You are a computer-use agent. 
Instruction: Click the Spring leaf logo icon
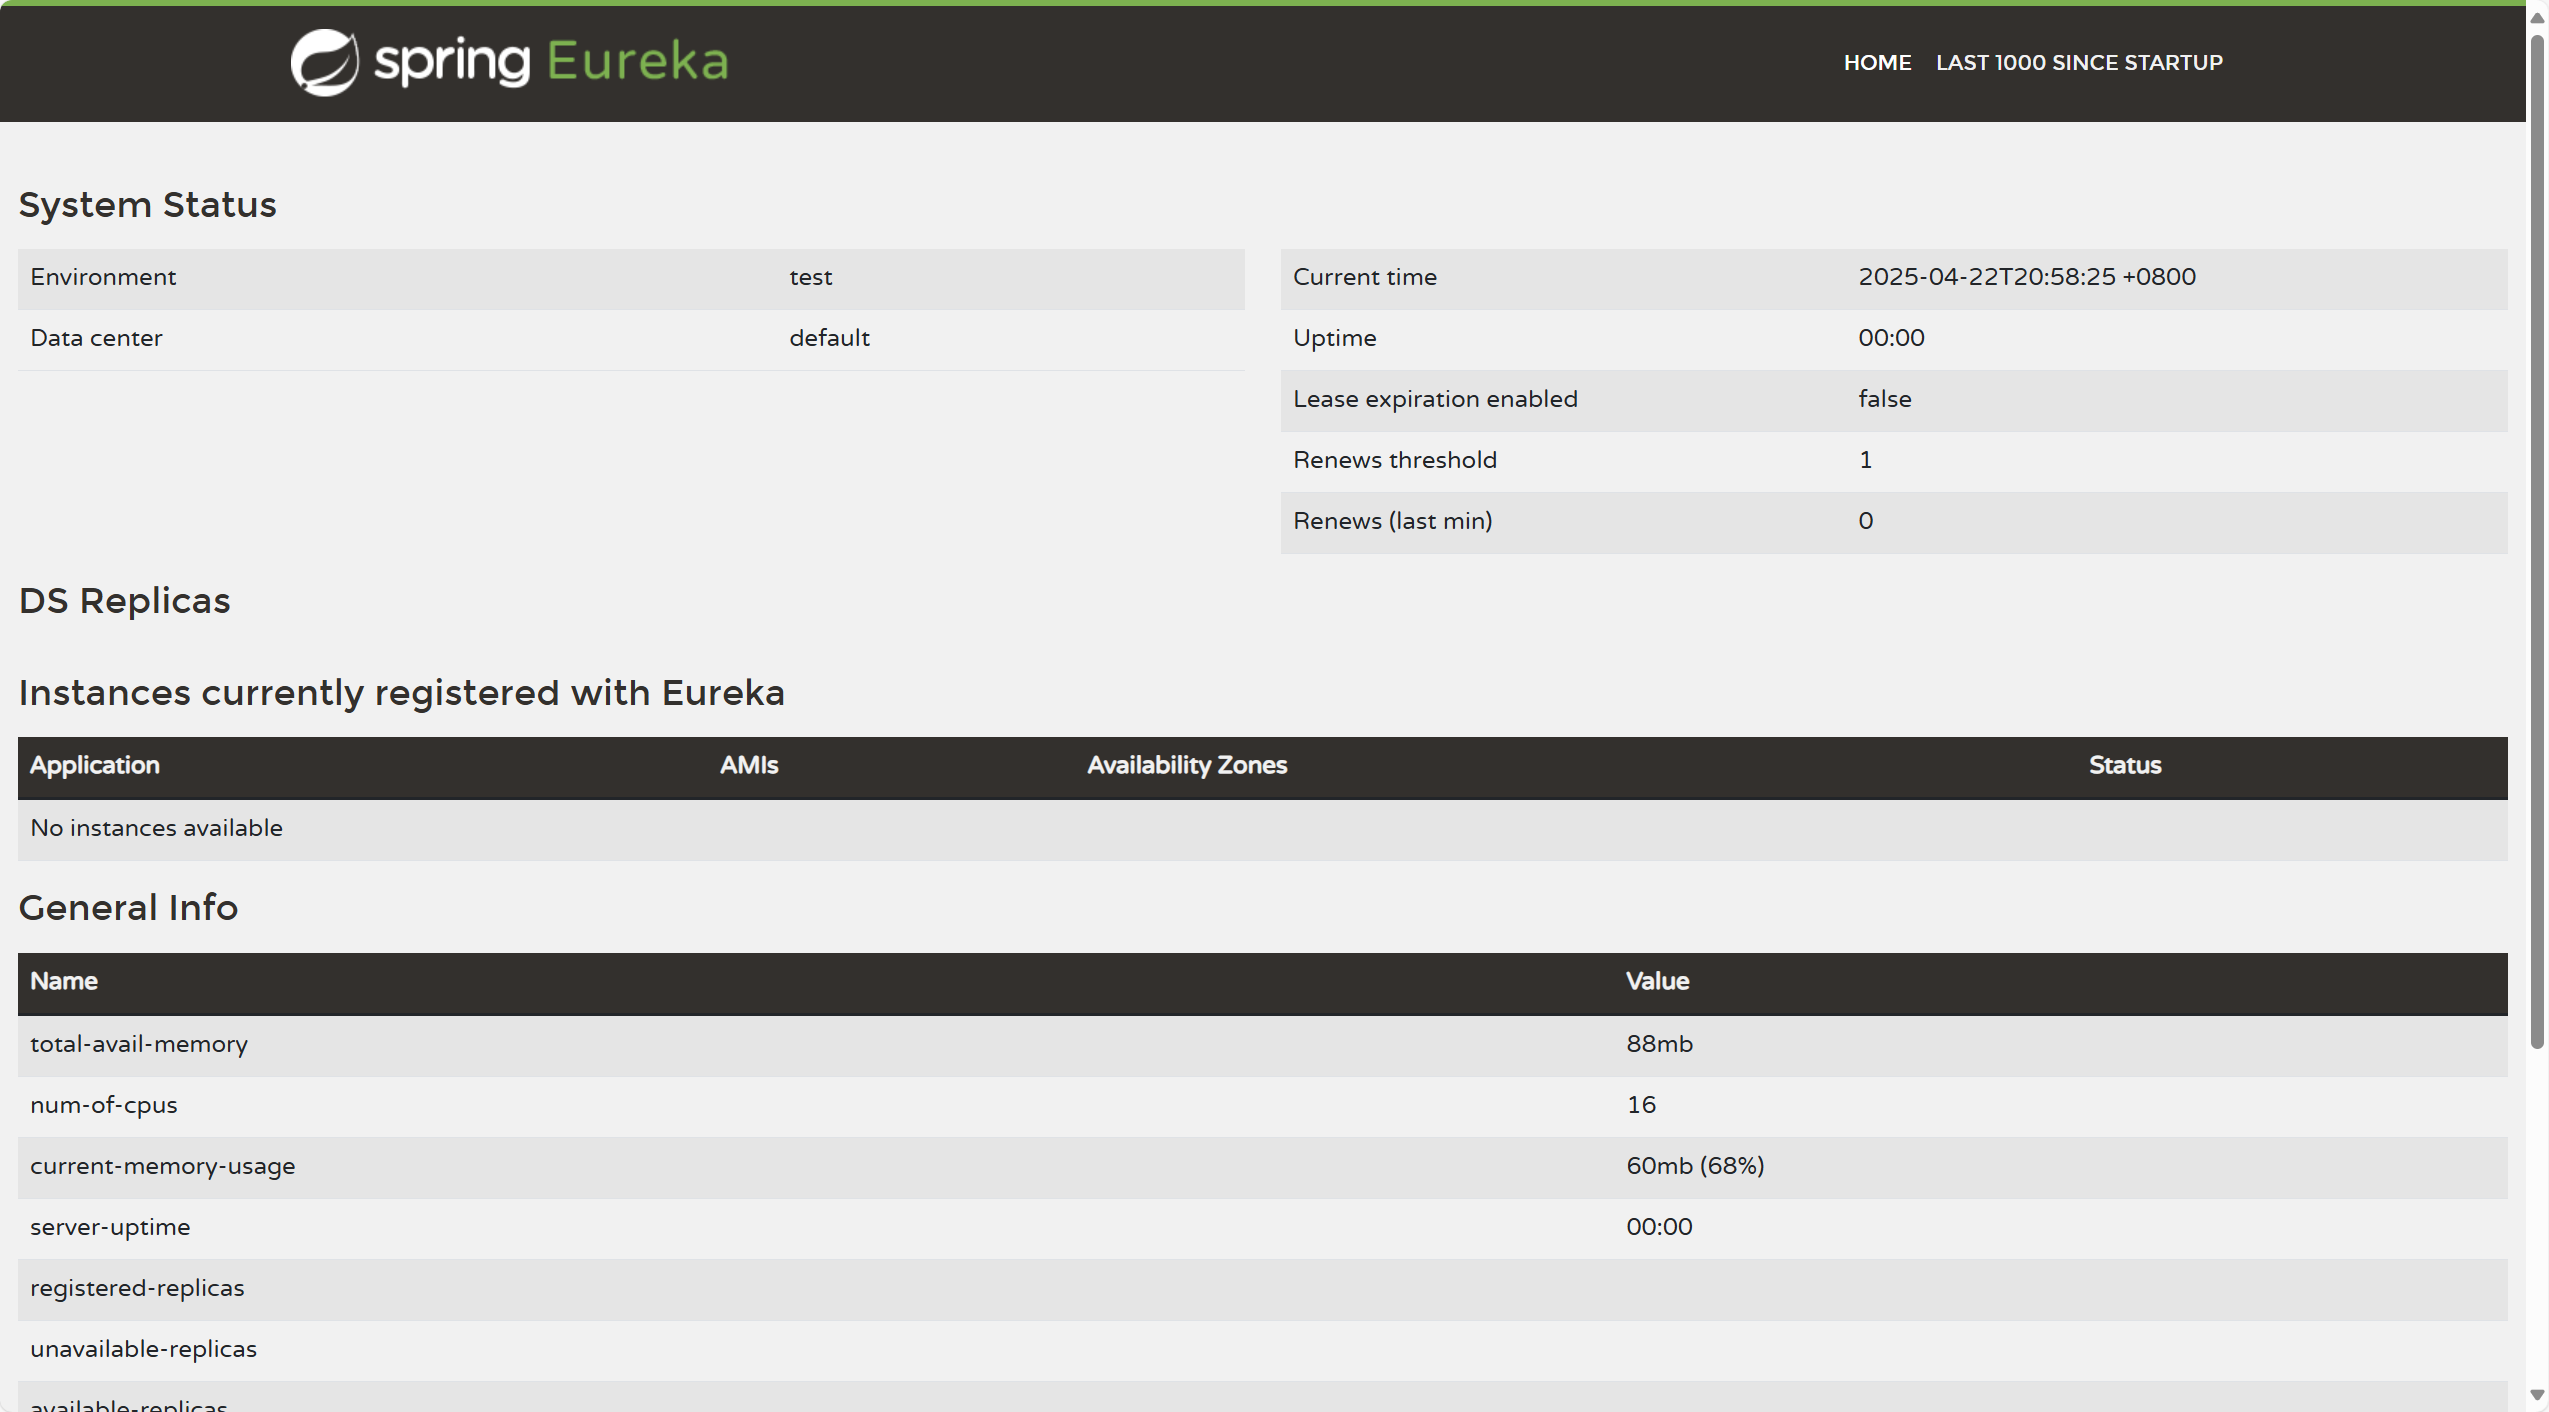click(324, 62)
